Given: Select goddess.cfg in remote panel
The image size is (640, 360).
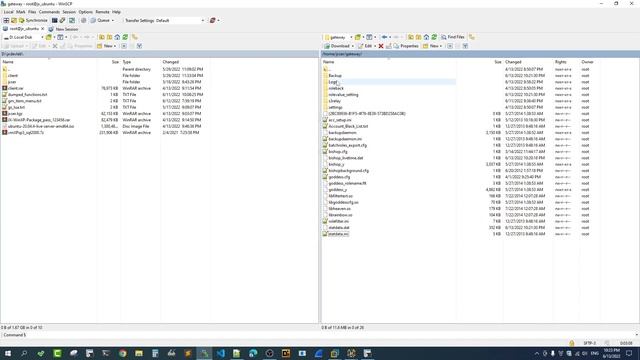Looking at the screenshot, I should pyautogui.click(x=339, y=177).
